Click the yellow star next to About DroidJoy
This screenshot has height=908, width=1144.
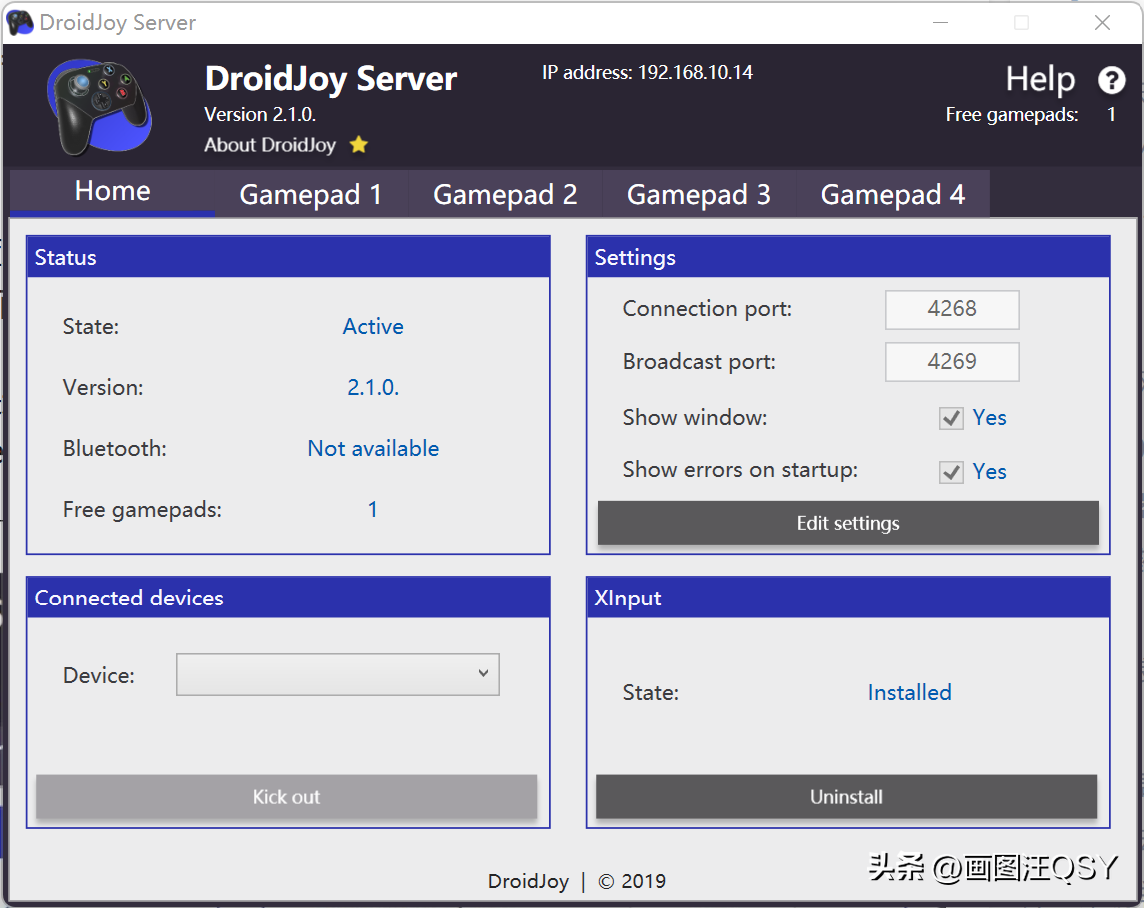(x=358, y=144)
